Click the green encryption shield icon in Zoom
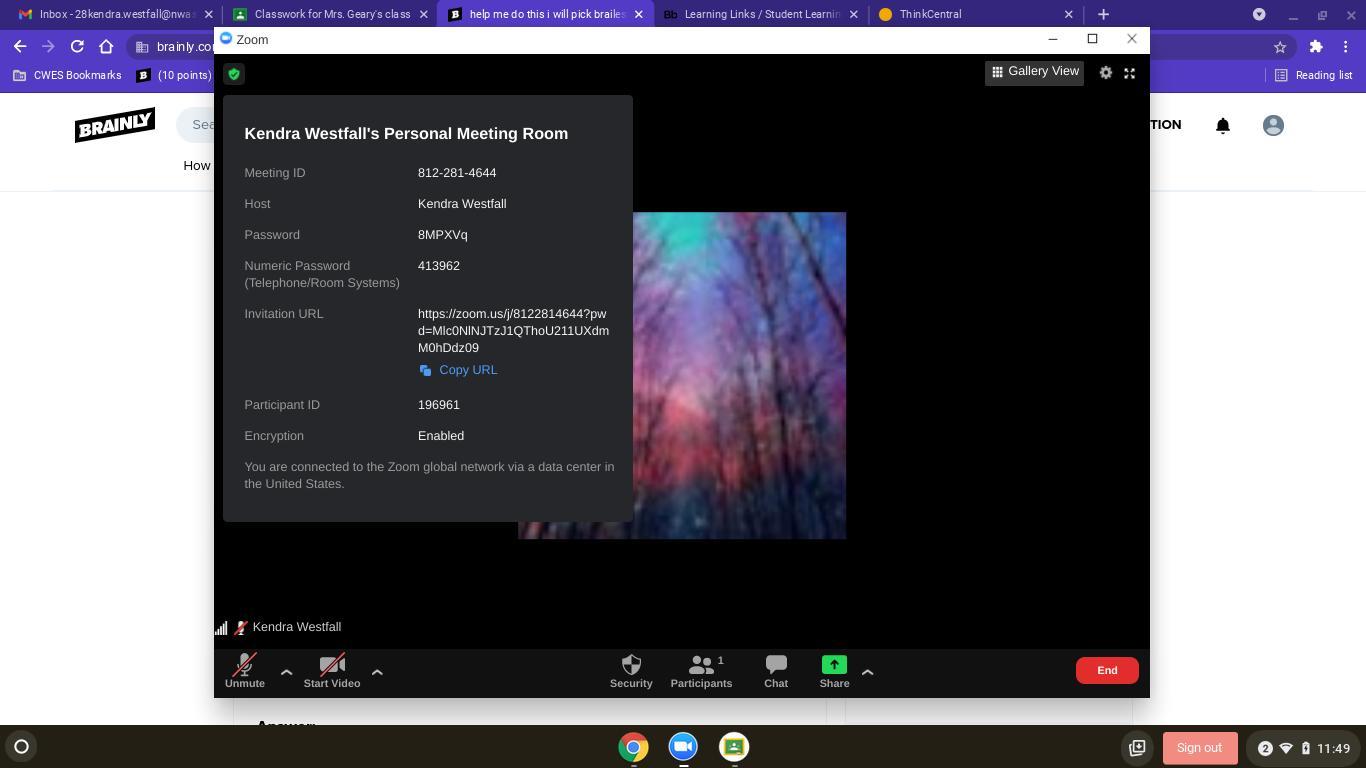Screen dimensions: 1366x768 tap(234, 74)
